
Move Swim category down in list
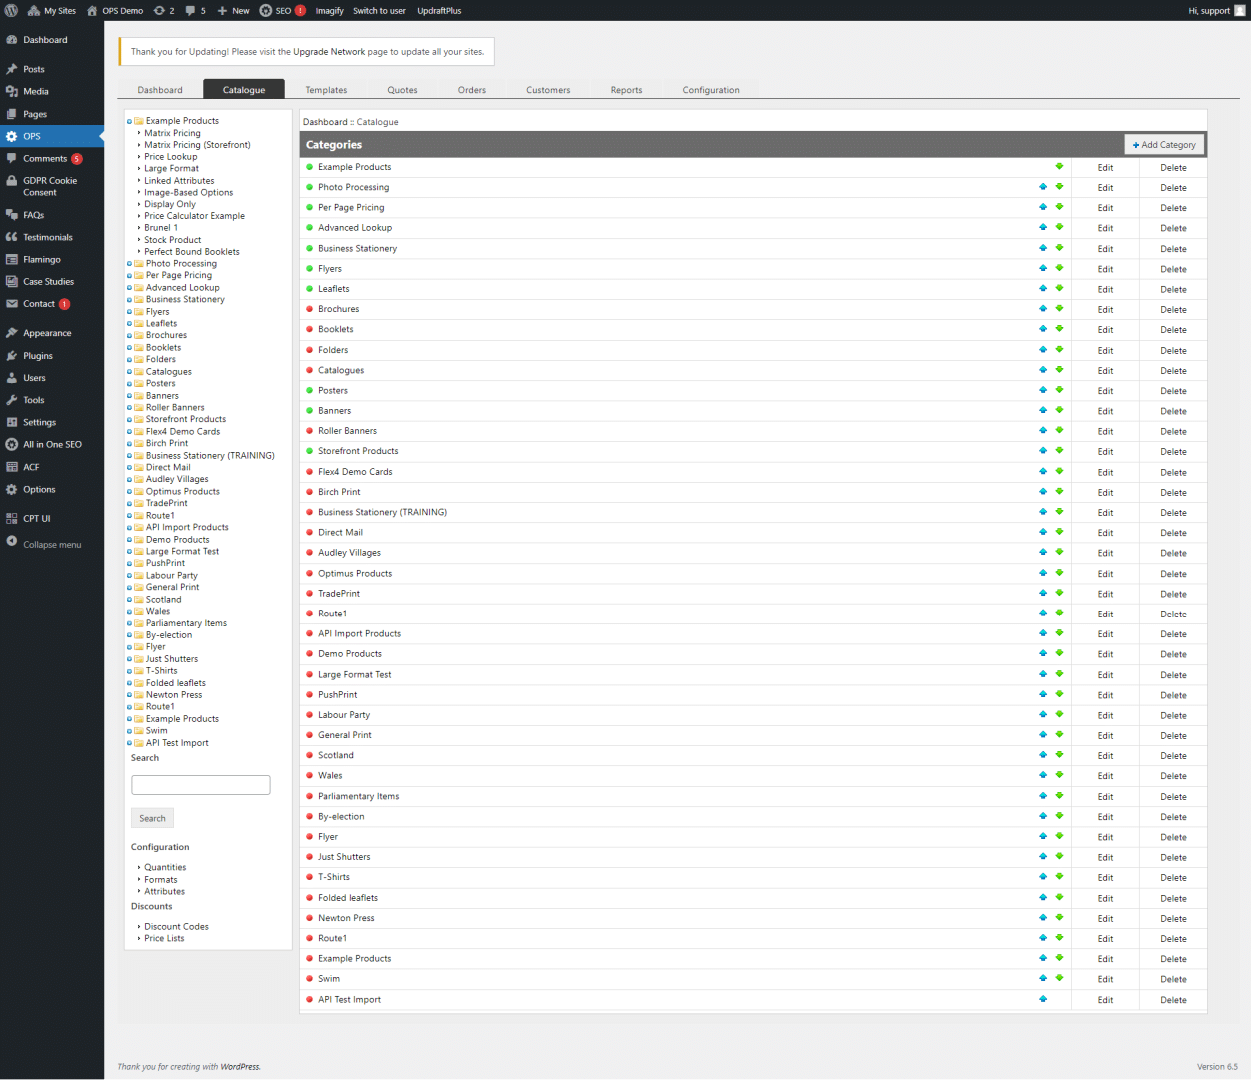point(1059,978)
